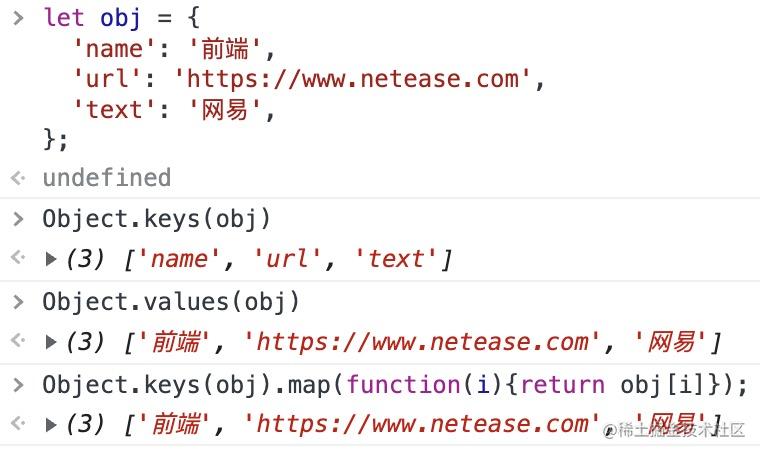Expand the Object.keys result array triangle
The height and width of the screenshot is (454, 760).
pyautogui.click(x=50, y=259)
